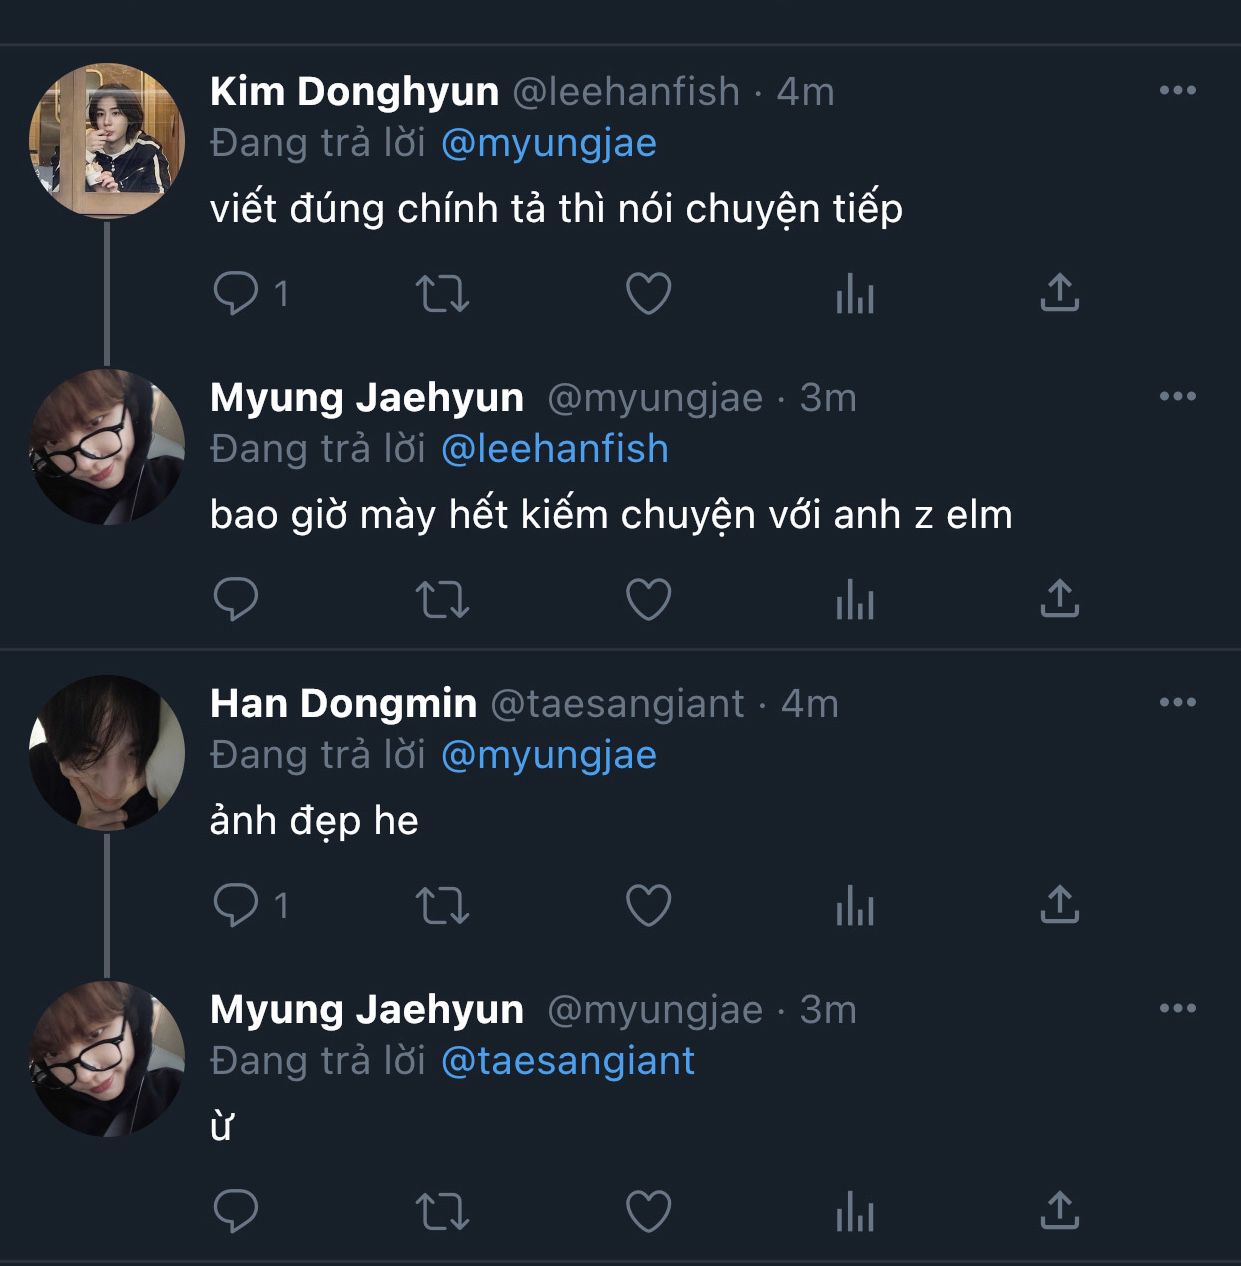The image size is (1241, 1266).
Task: View analytics on Myung Jaehyun's "ừ" reply
Action: [x=855, y=1212]
